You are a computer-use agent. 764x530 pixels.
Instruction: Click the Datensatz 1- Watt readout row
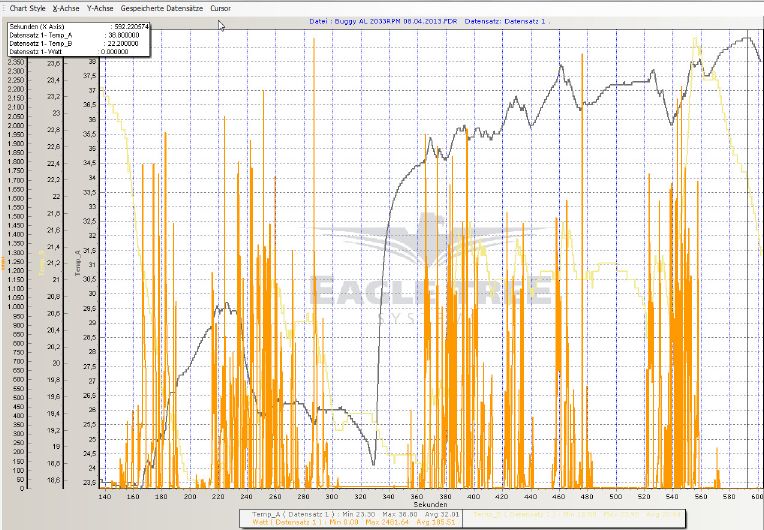(x=69, y=51)
